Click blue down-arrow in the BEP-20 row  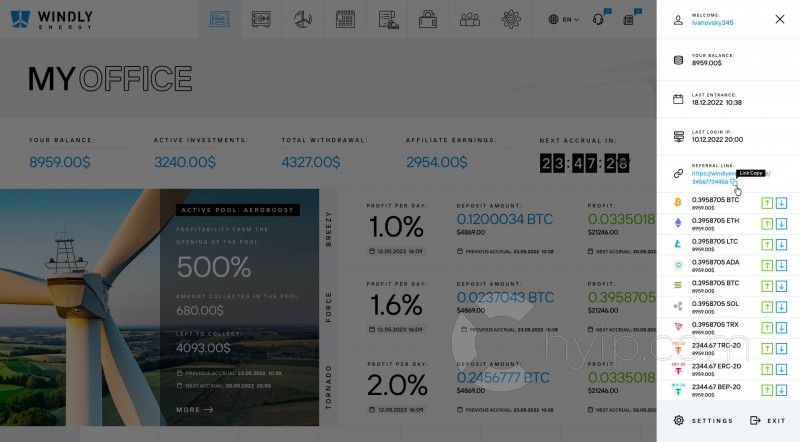coord(781,390)
